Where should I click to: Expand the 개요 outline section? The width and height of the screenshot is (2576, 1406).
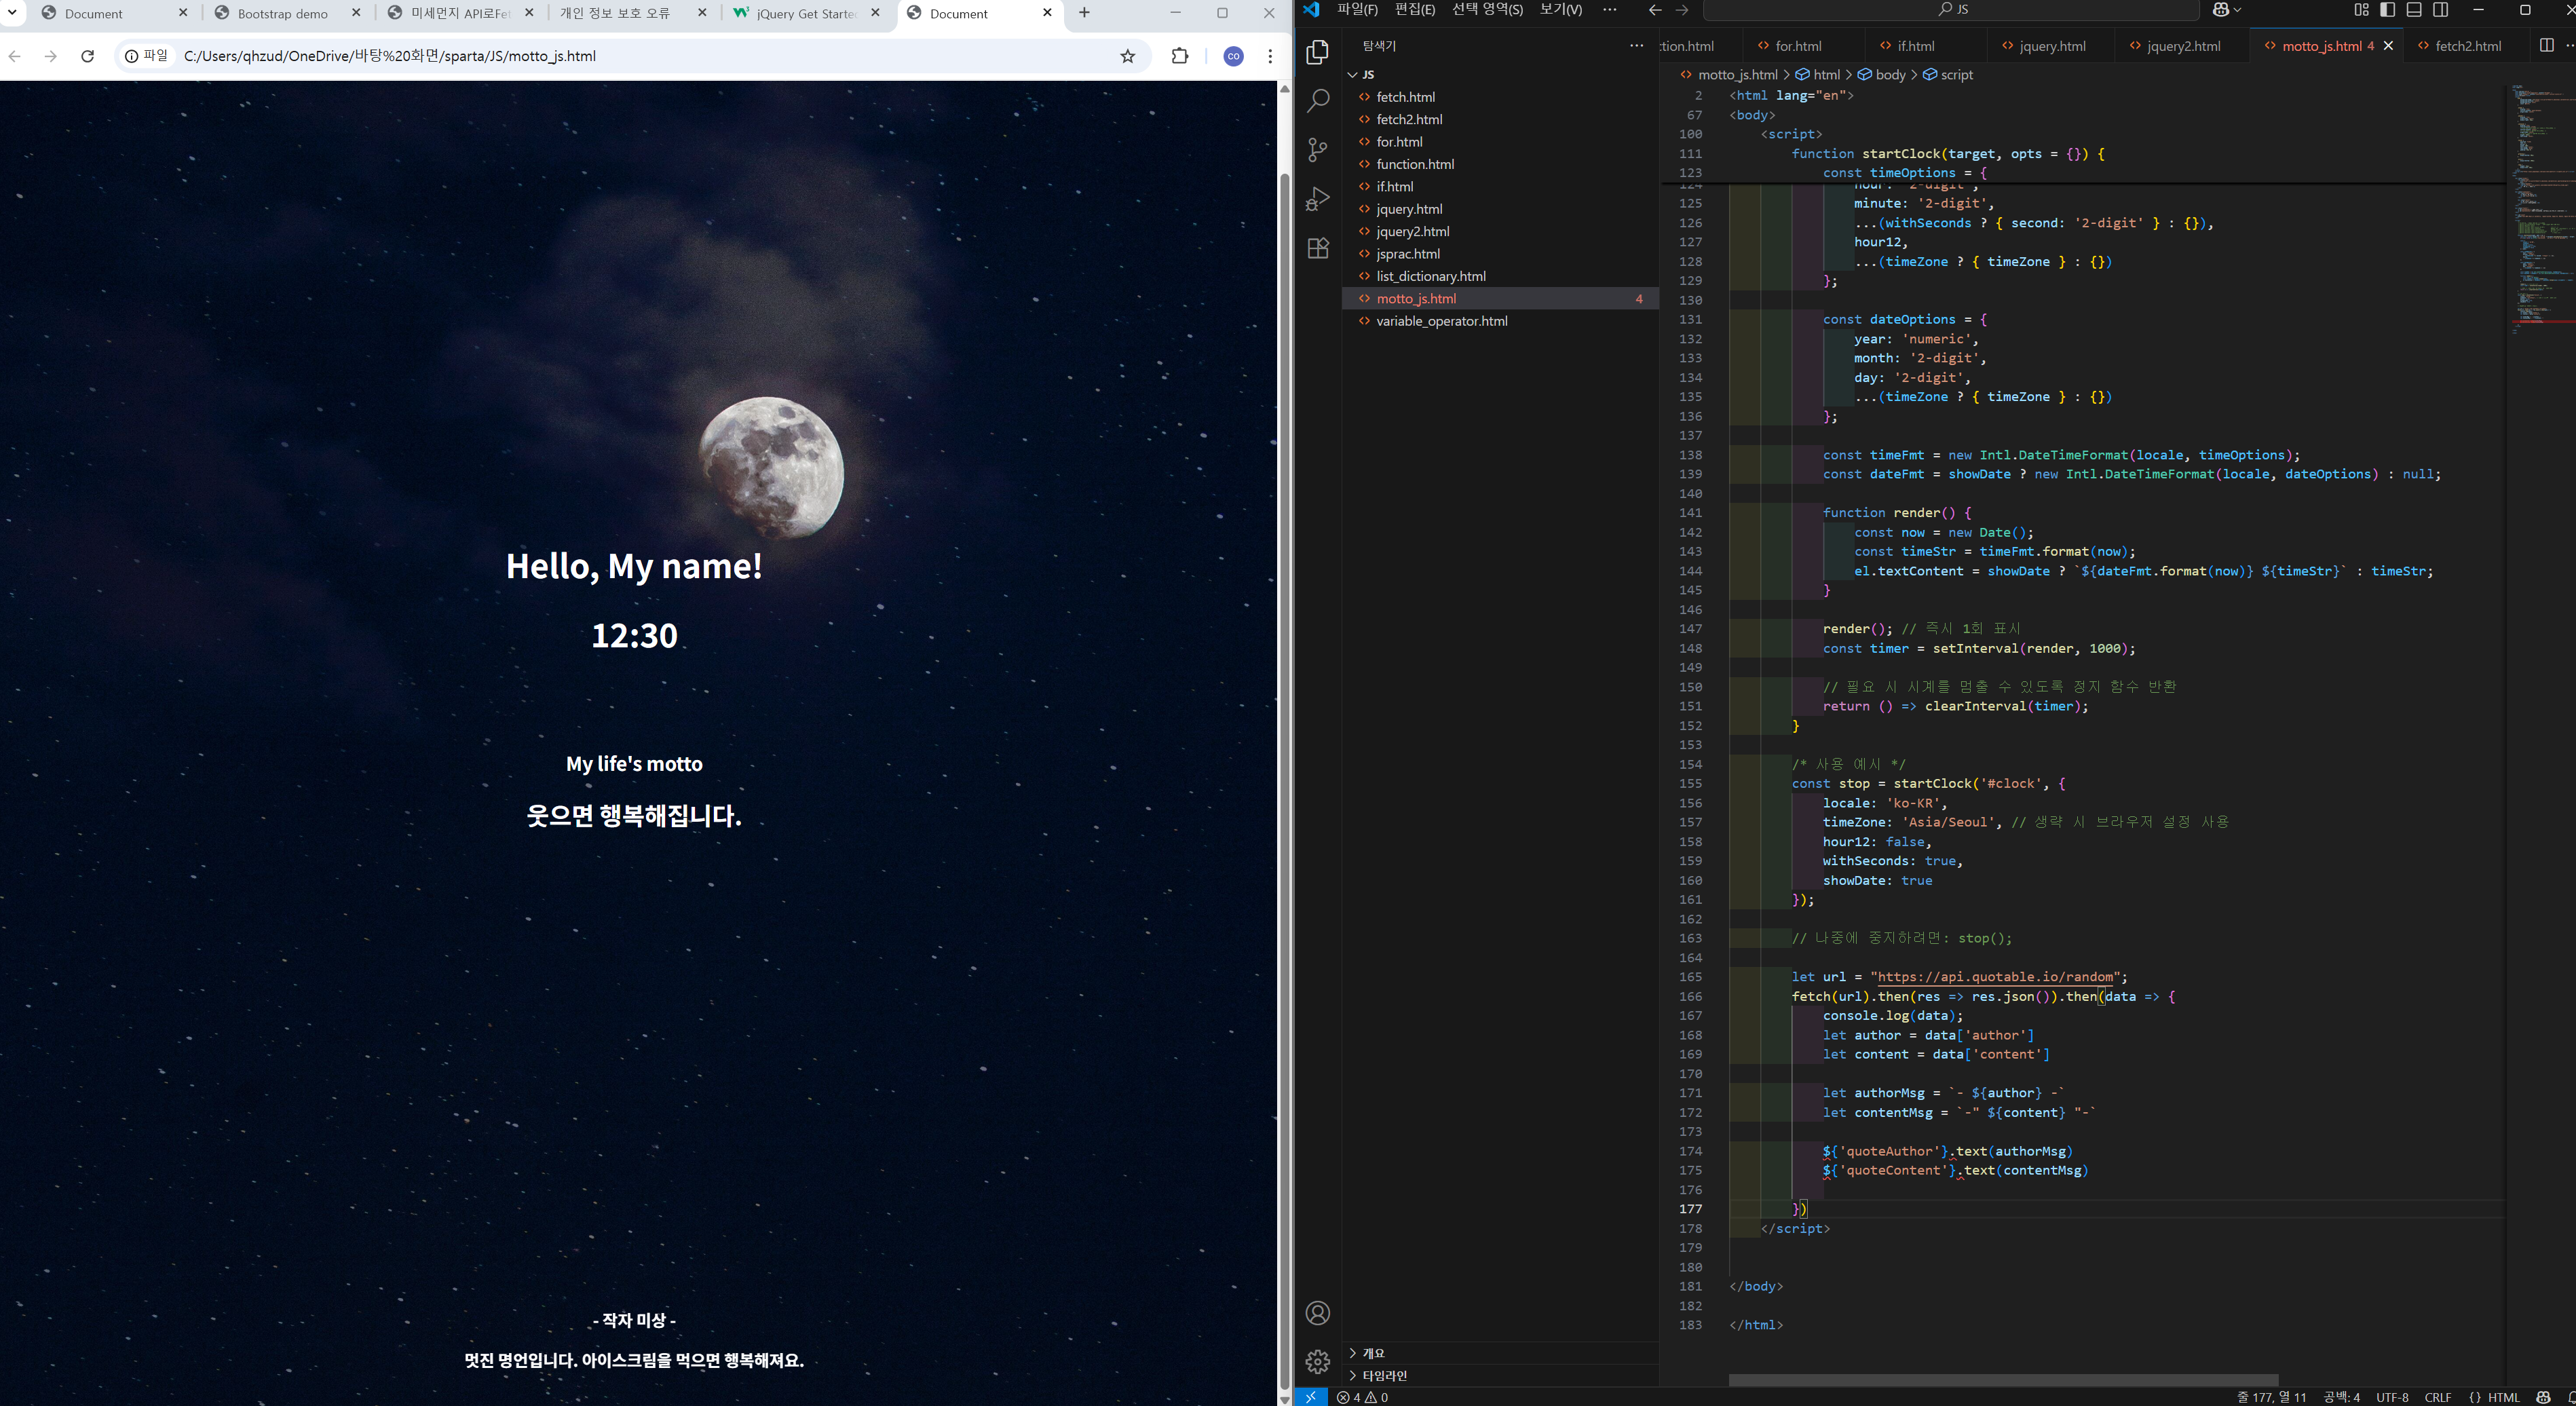point(1500,1353)
